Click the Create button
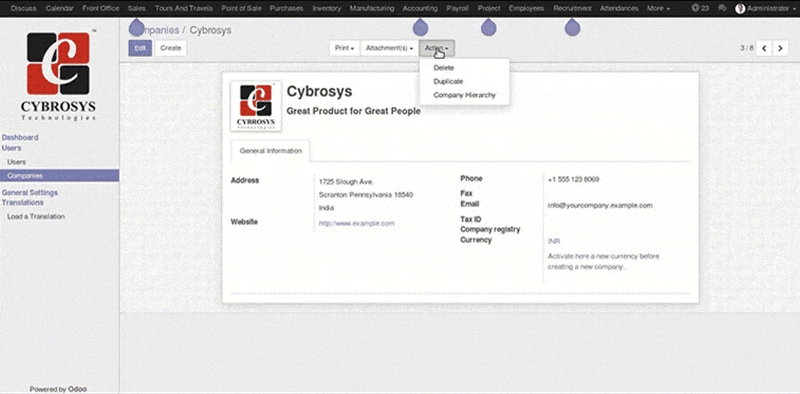The width and height of the screenshot is (800, 394). [170, 48]
